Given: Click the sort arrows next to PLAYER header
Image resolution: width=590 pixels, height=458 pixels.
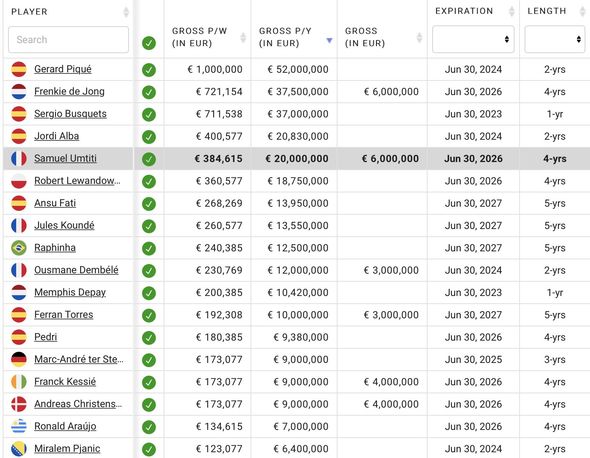Looking at the screenshot, I should pyautogui.click(x=126, y=12).
